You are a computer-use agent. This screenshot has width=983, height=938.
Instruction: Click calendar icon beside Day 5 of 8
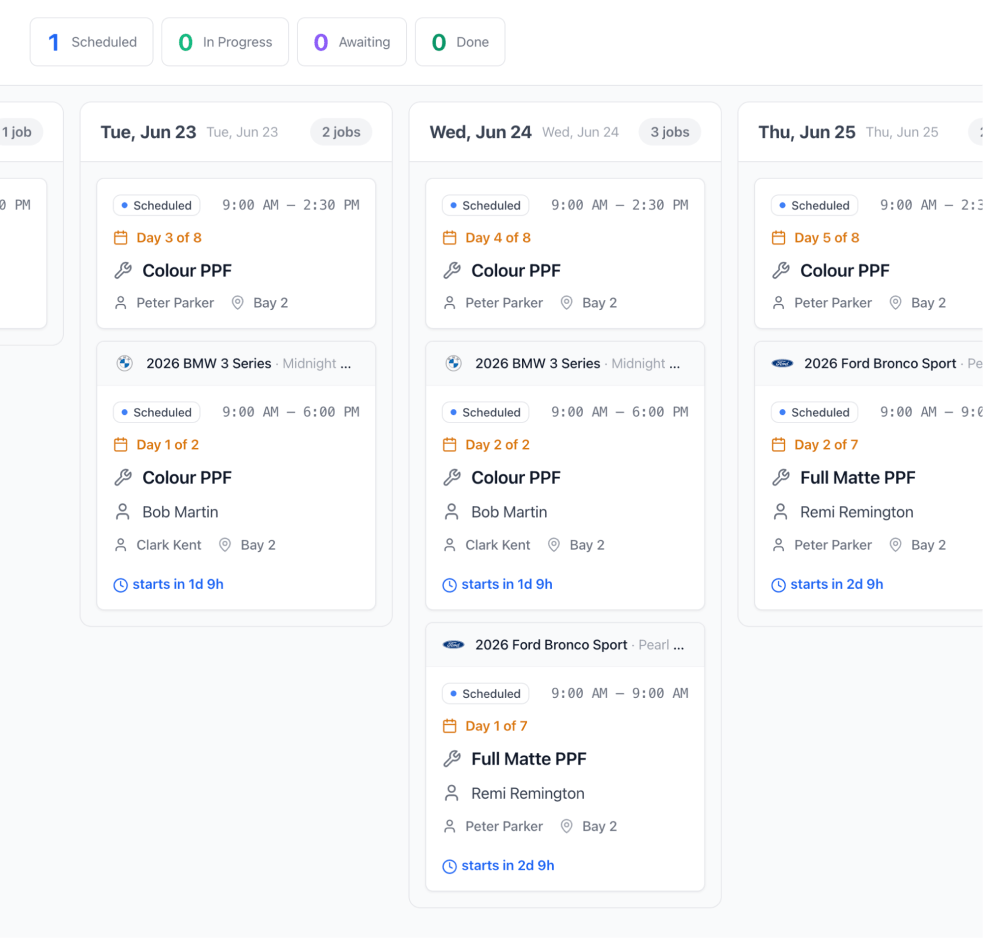(779, 238)
